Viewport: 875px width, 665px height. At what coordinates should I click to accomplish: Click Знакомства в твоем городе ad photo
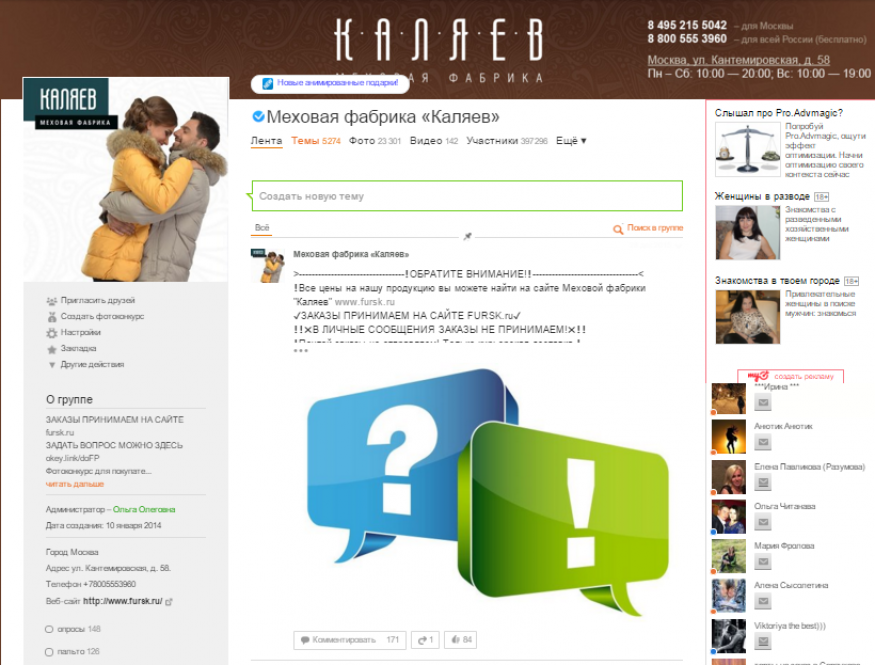click(747, 317)
